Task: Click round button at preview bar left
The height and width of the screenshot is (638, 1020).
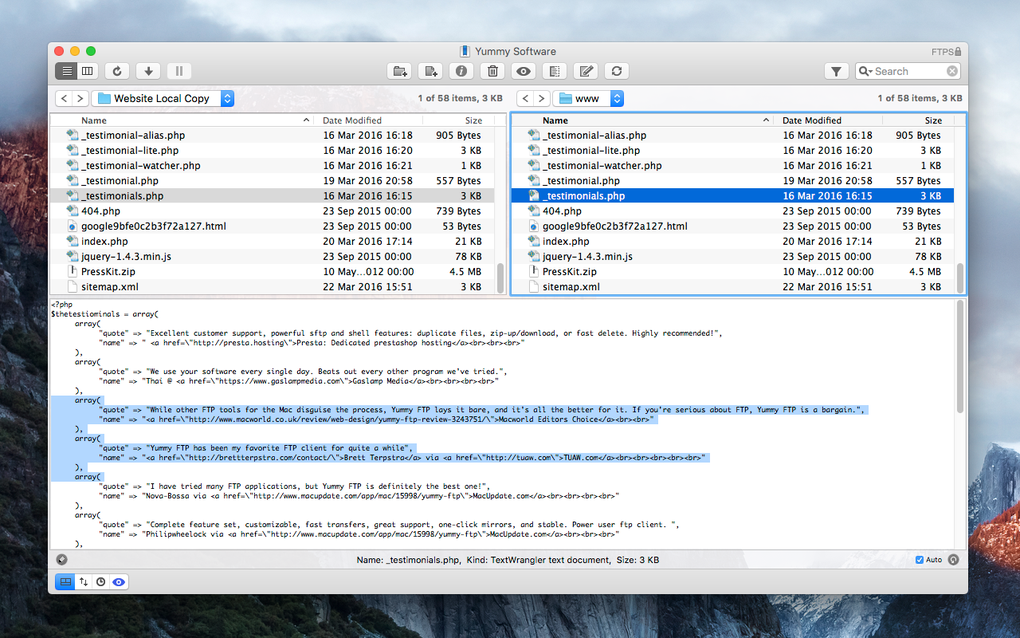Action: point(62,559)
